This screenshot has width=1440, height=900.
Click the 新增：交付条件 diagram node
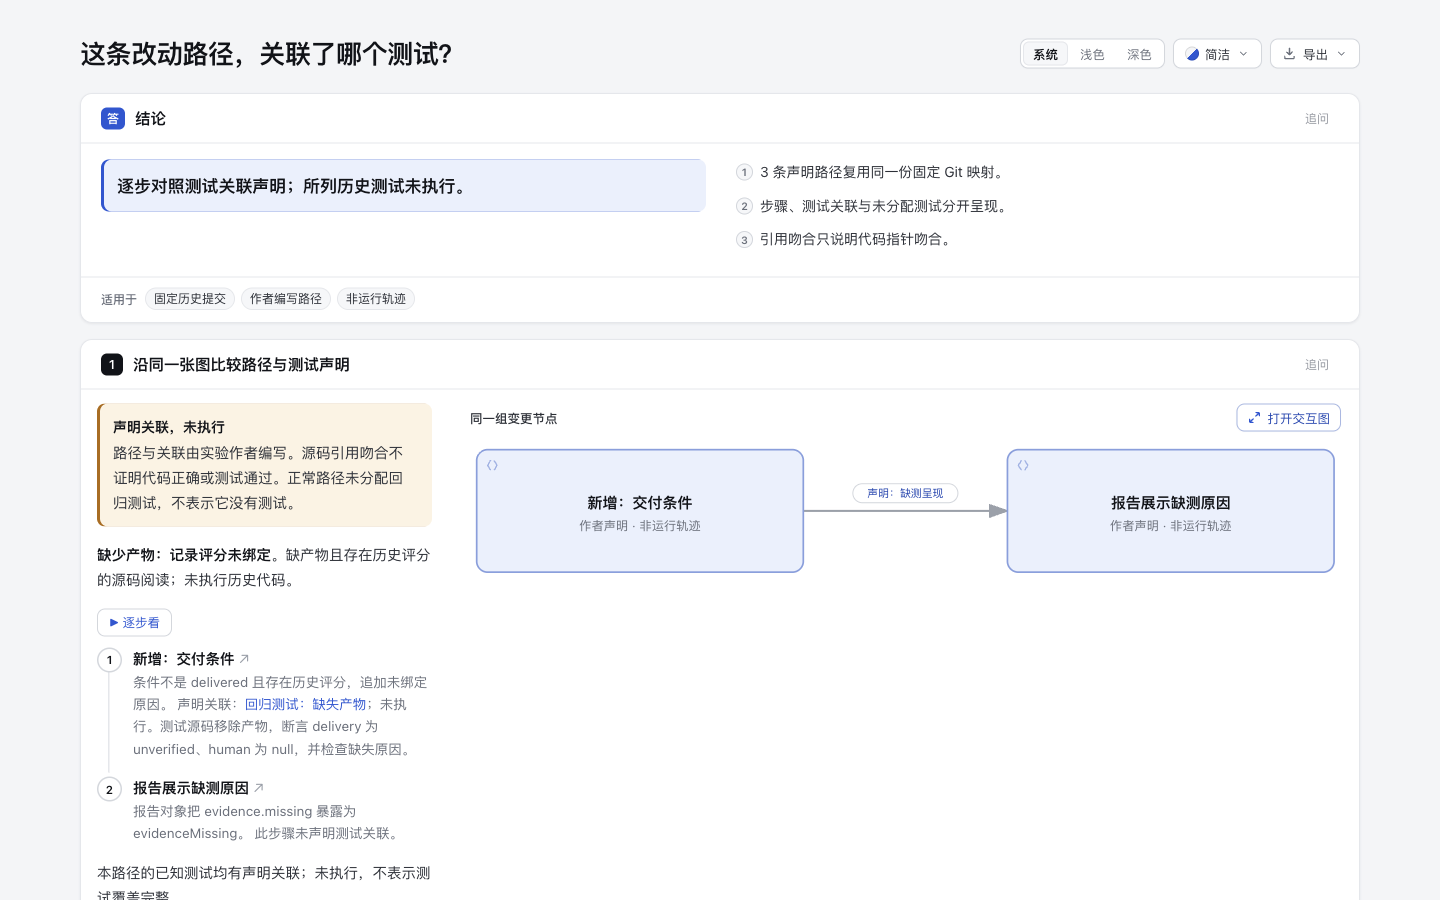click(640, 511)
